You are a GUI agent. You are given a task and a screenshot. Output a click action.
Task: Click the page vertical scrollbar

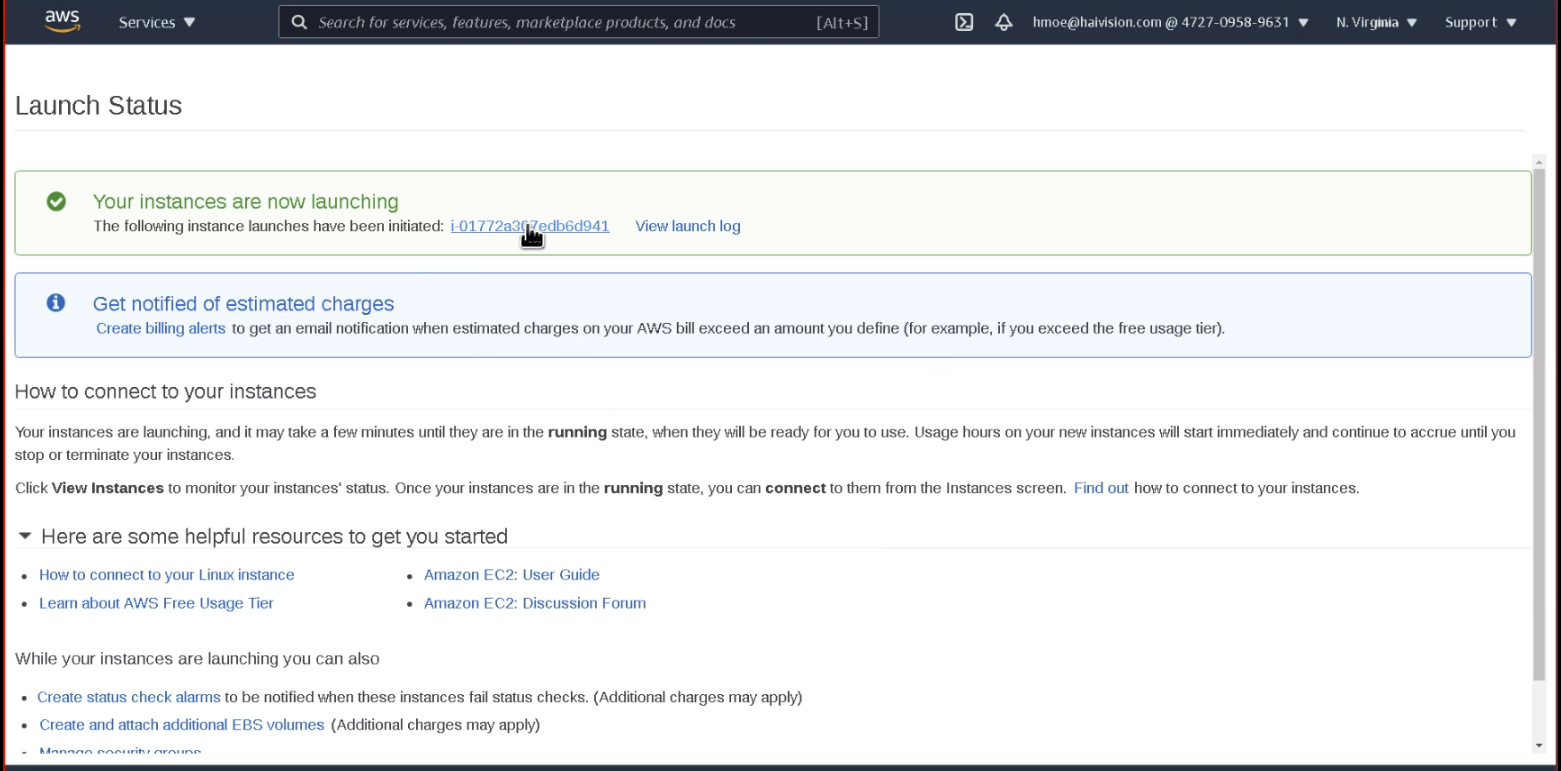click(1539, 420)
